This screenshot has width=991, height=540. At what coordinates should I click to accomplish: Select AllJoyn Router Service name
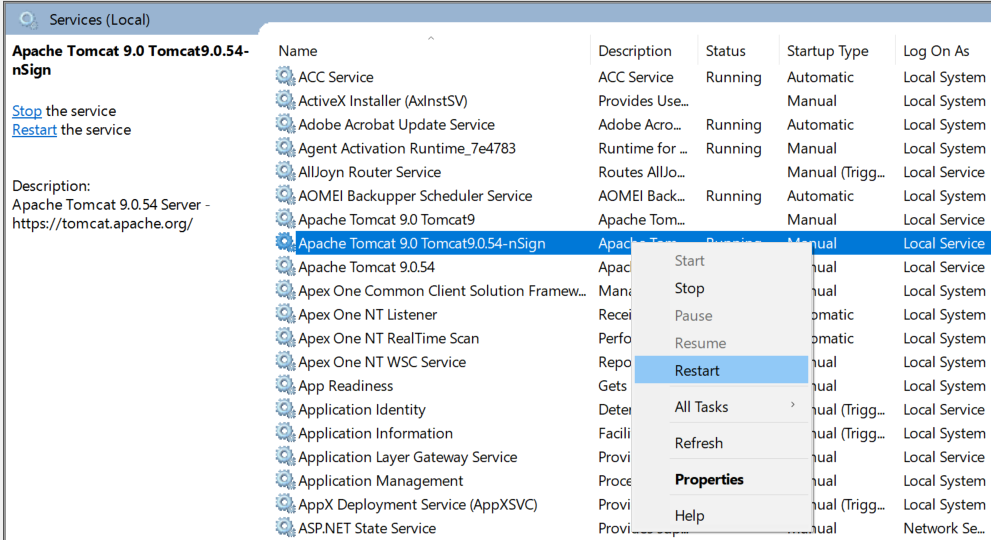coord(370,172)
